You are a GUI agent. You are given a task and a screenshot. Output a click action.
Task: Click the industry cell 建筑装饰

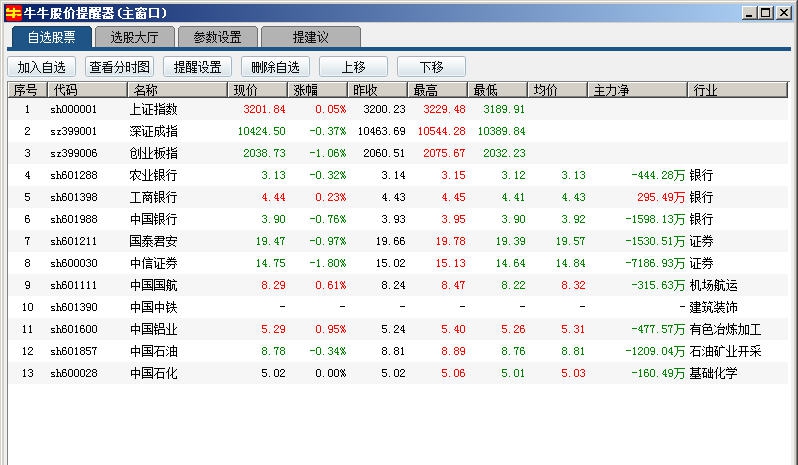[x=714, y=307]
